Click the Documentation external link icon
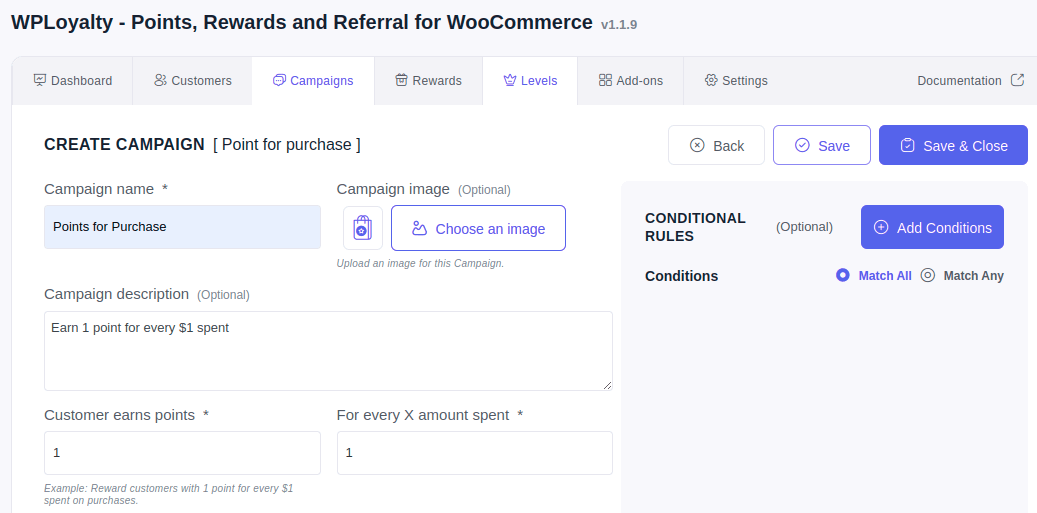The width and height of the screenshot is (1037, 513). 1018,80
